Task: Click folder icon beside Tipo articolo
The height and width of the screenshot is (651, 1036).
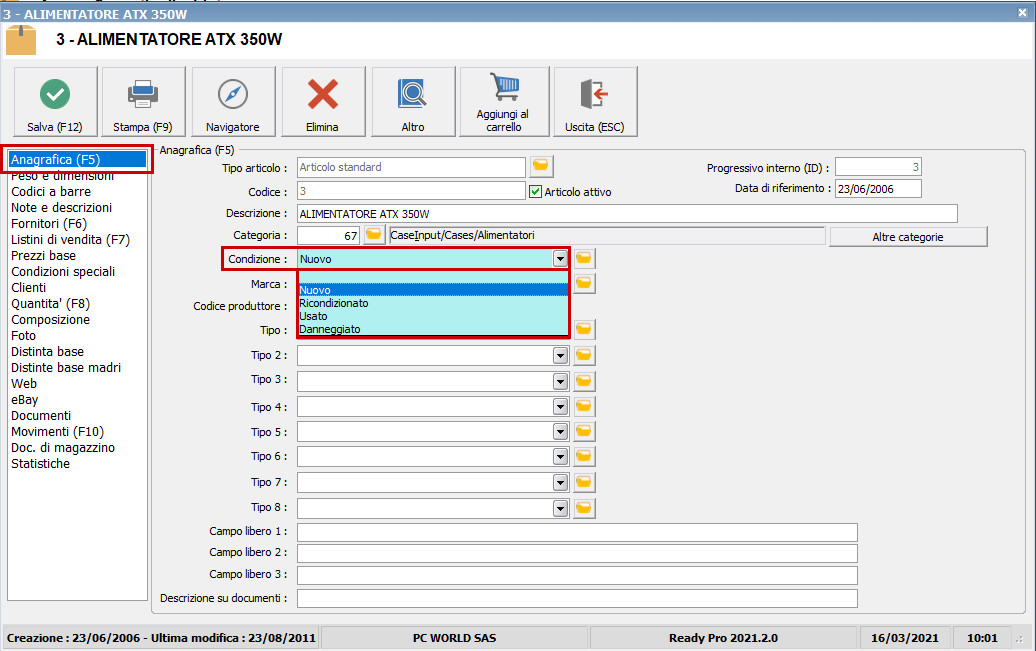Action: [x=541, y=166]
